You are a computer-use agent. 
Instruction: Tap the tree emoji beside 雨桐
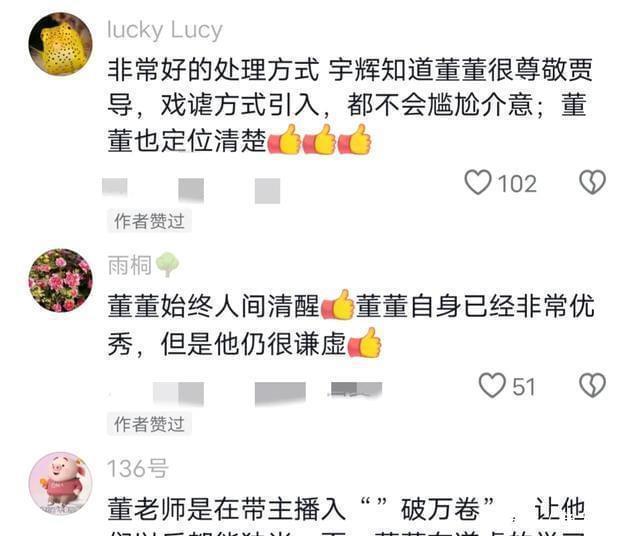(167, 265)
